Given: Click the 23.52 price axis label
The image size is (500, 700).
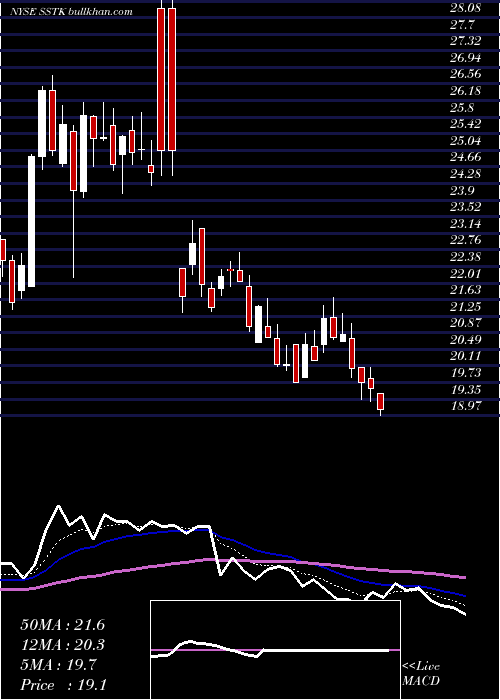Looking at the screenshot, I should [466, 207].
